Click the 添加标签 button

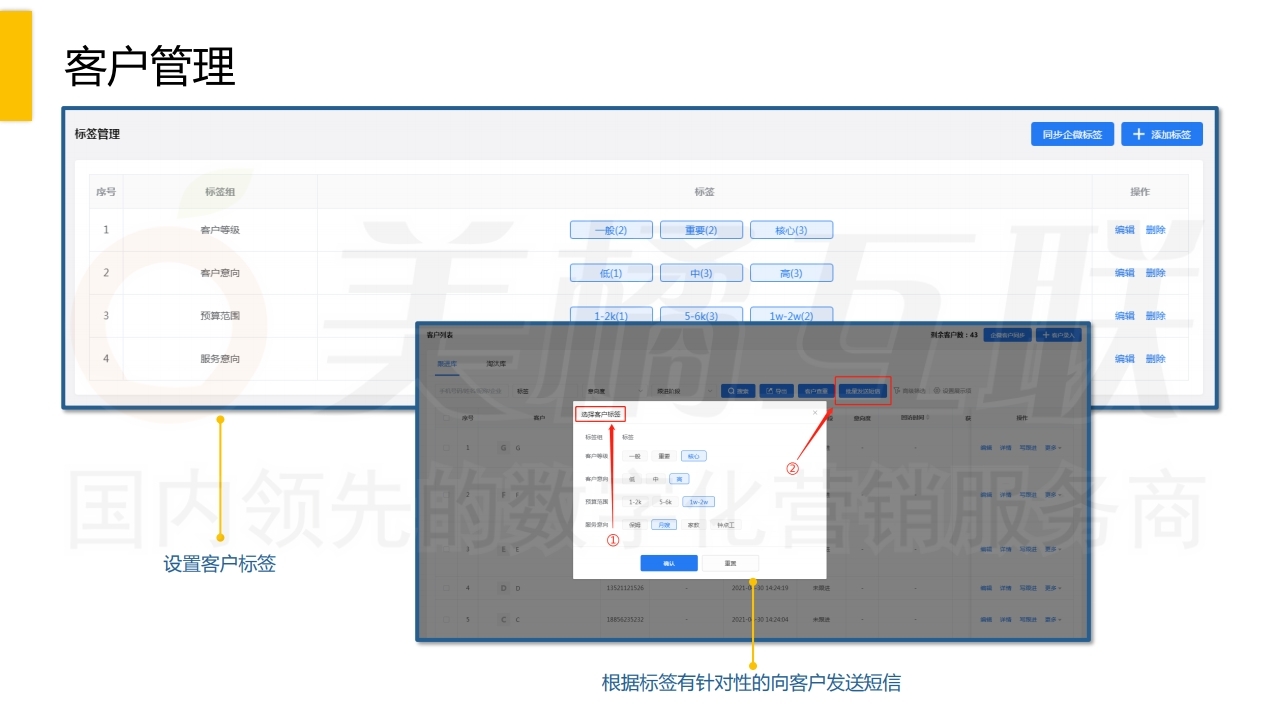point(1162,134)
